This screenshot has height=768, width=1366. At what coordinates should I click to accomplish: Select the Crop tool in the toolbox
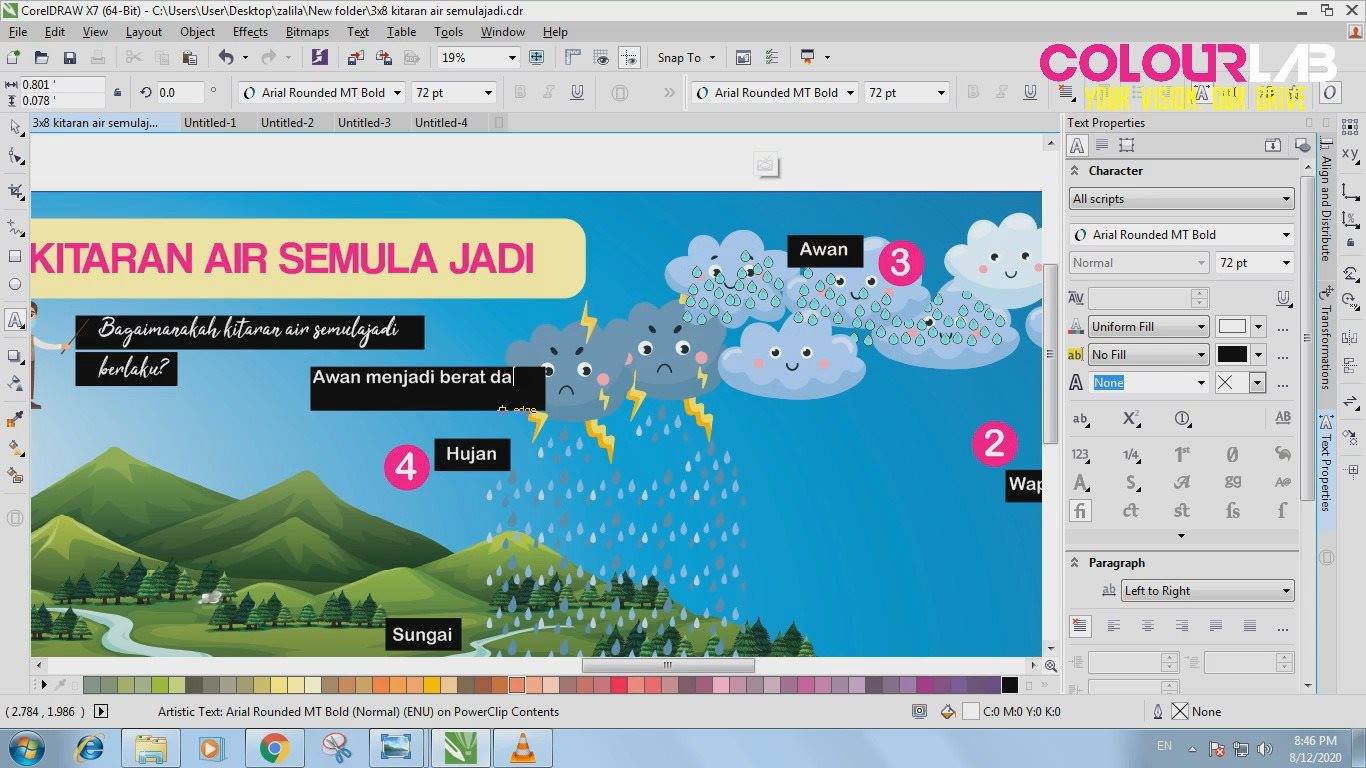pos(15,191)
